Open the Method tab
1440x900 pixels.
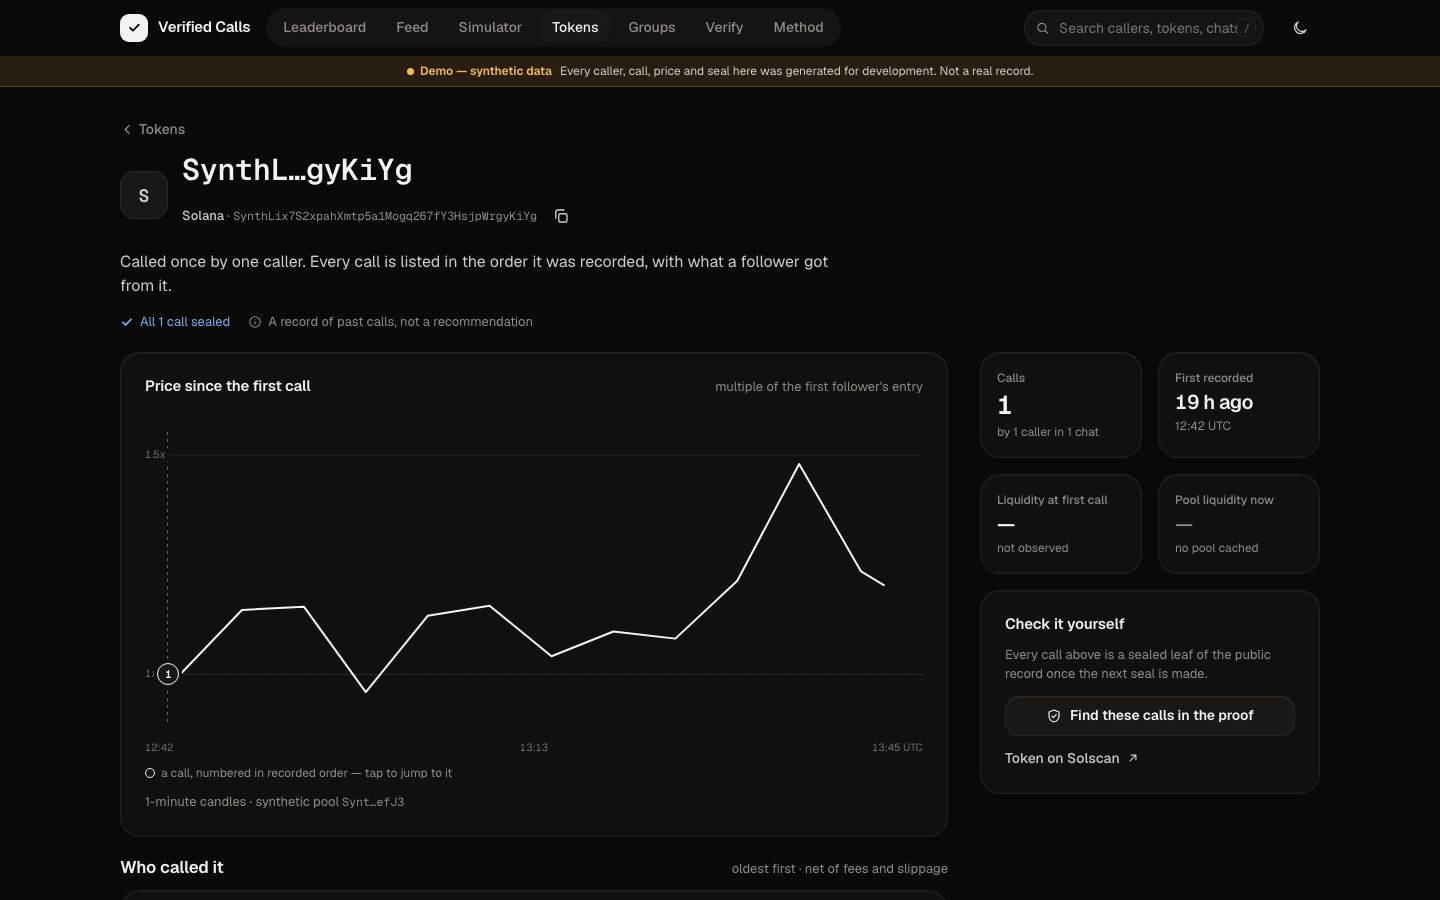(798, 28)
